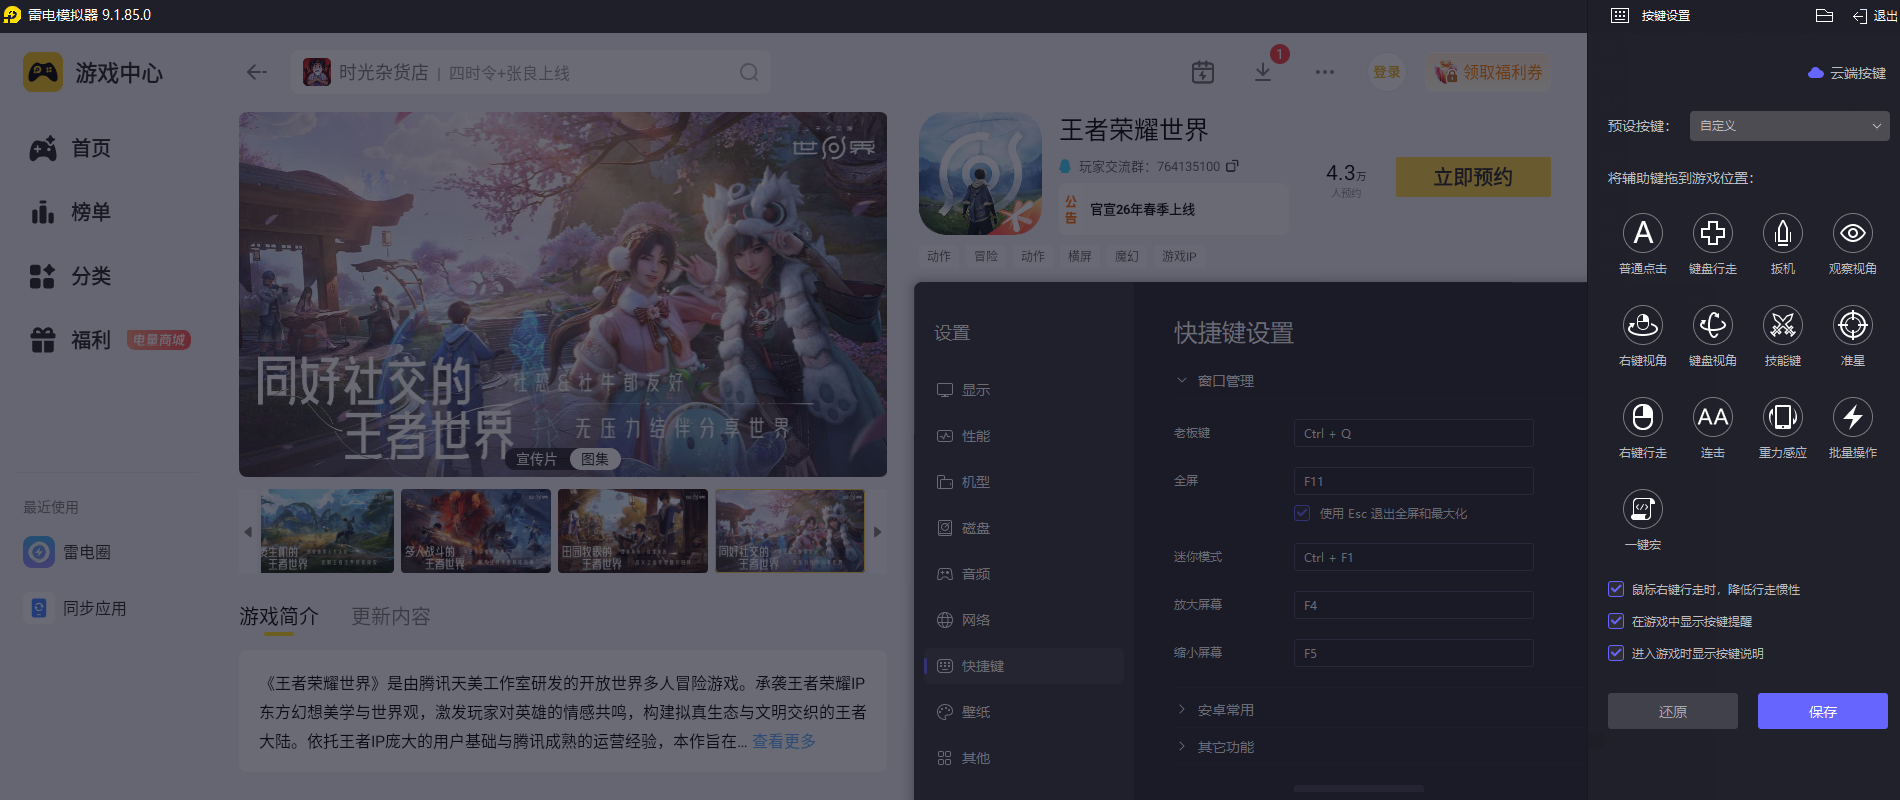Select the 扳机 trigger key icon
Image resolution: width=1900 pixels, height=800 pixels.
(1783, 233)
